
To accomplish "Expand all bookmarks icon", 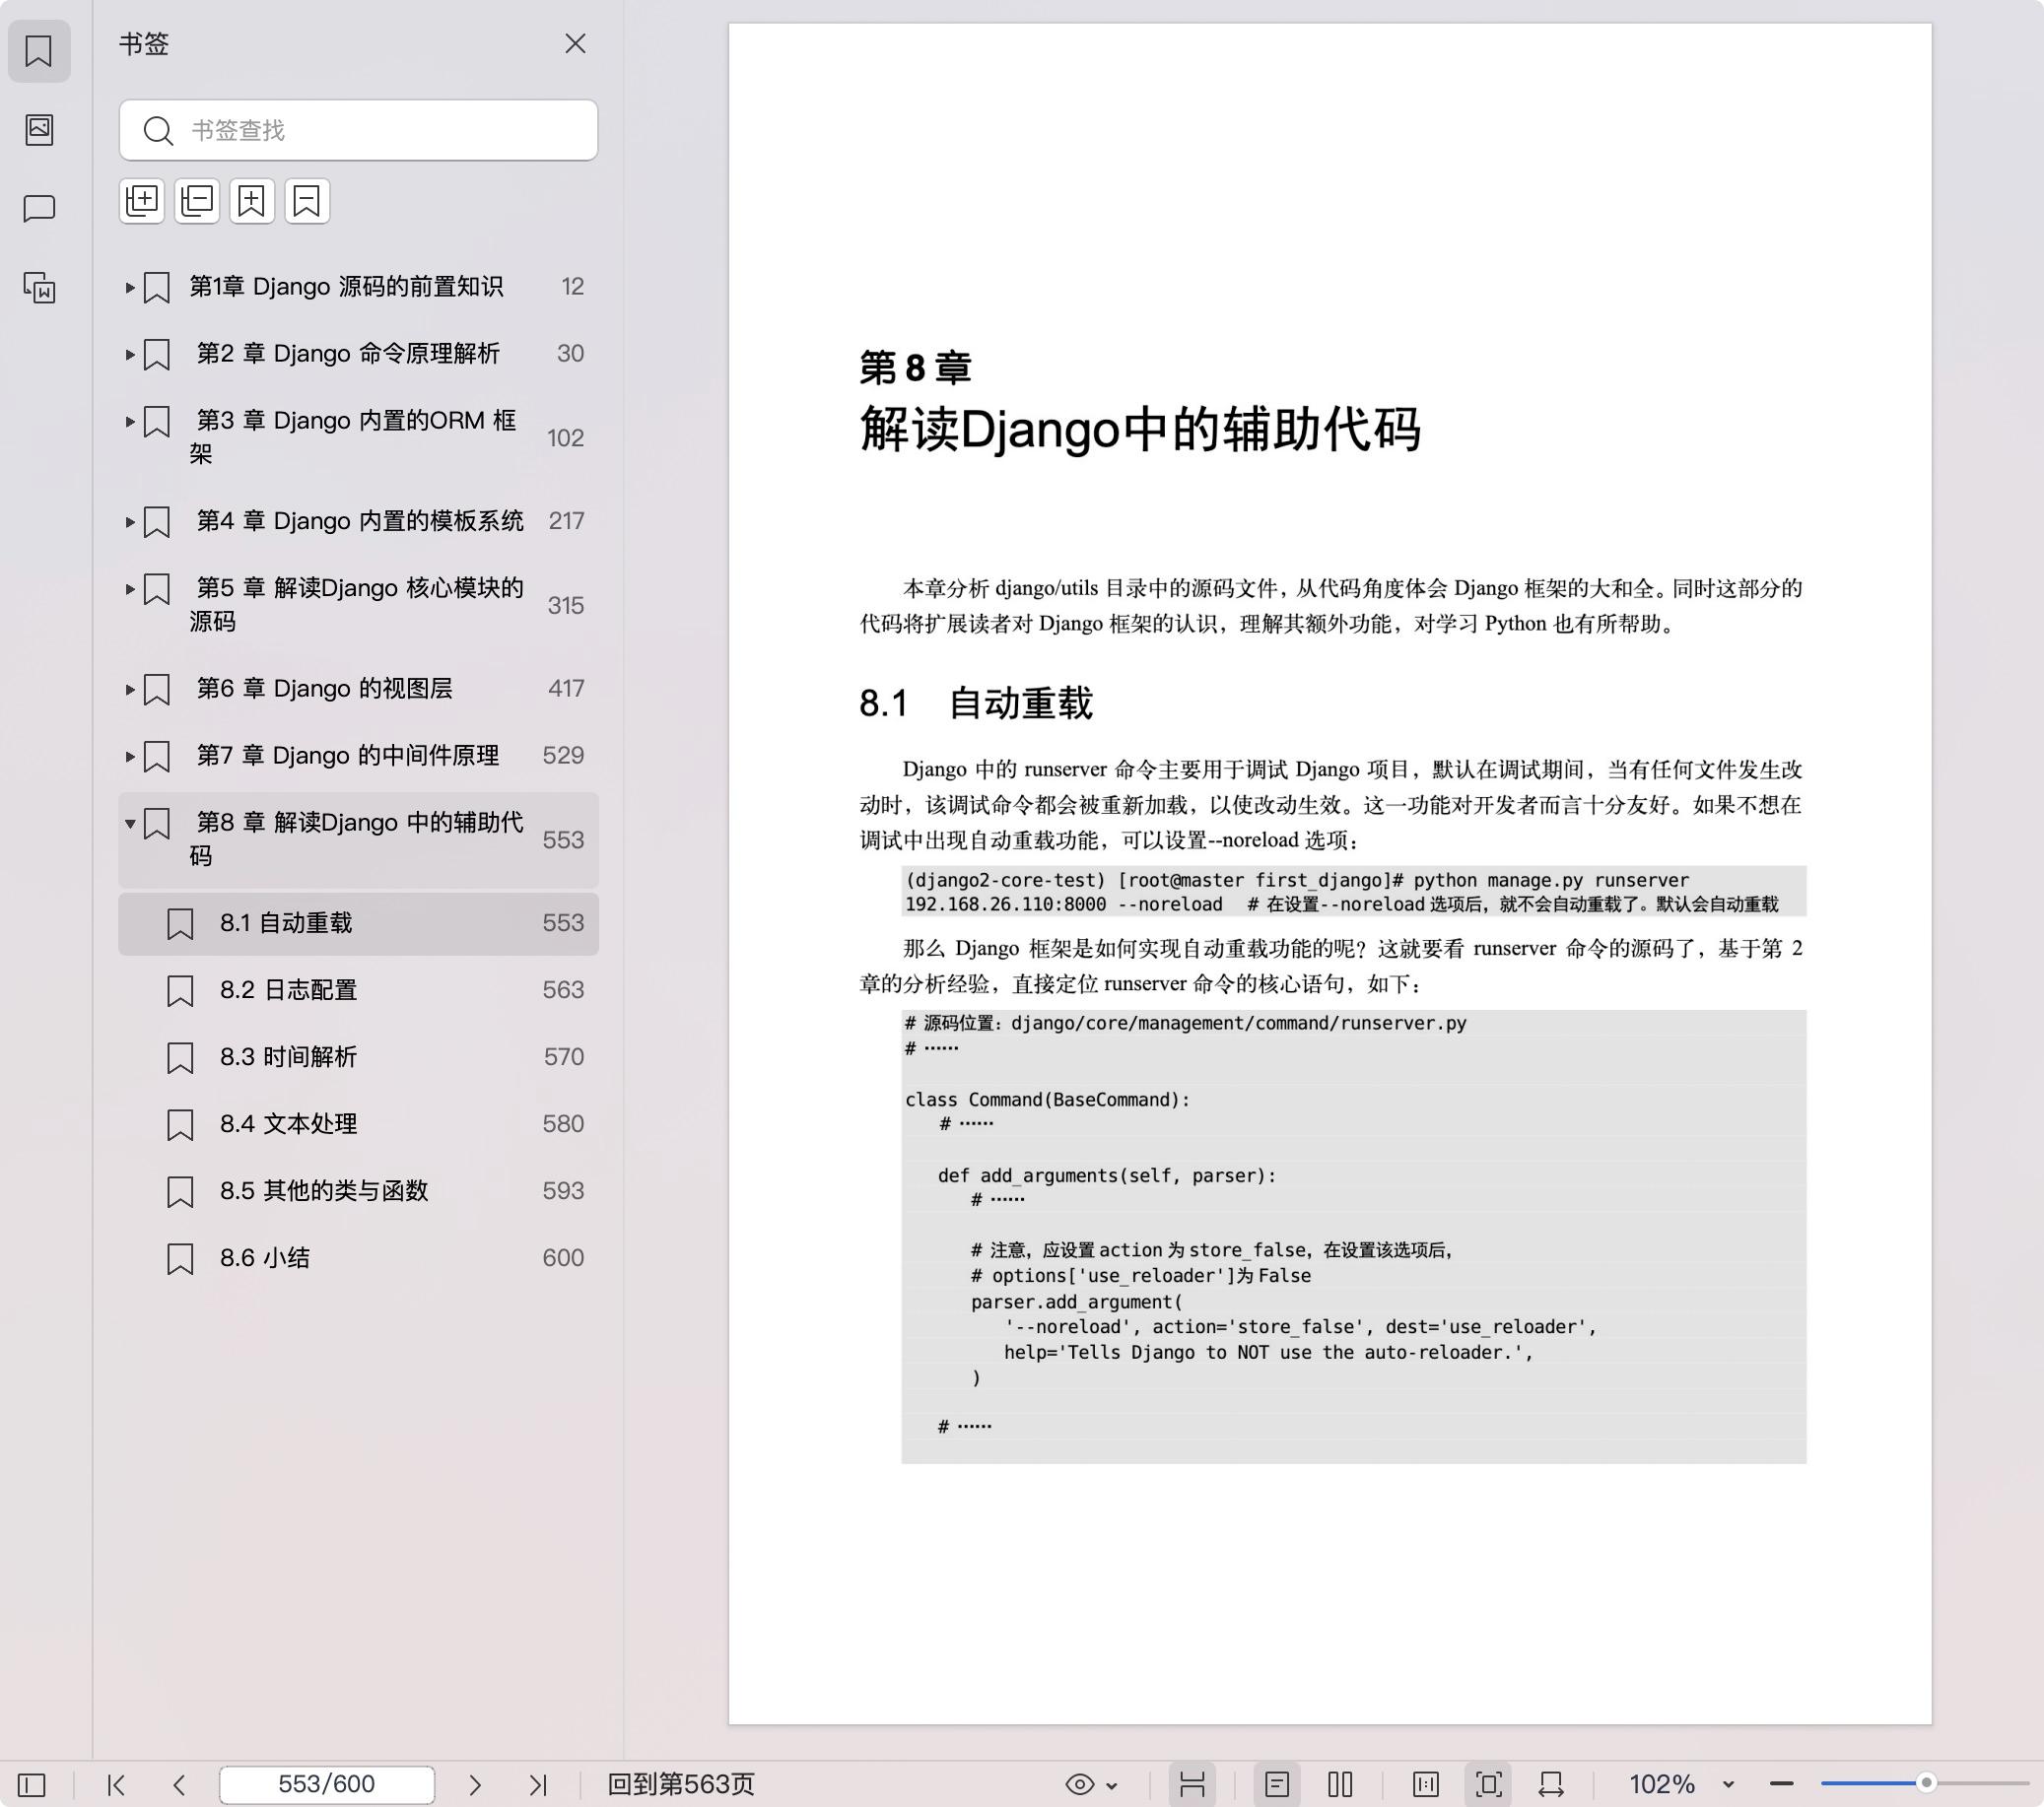I will click(142, 201).
